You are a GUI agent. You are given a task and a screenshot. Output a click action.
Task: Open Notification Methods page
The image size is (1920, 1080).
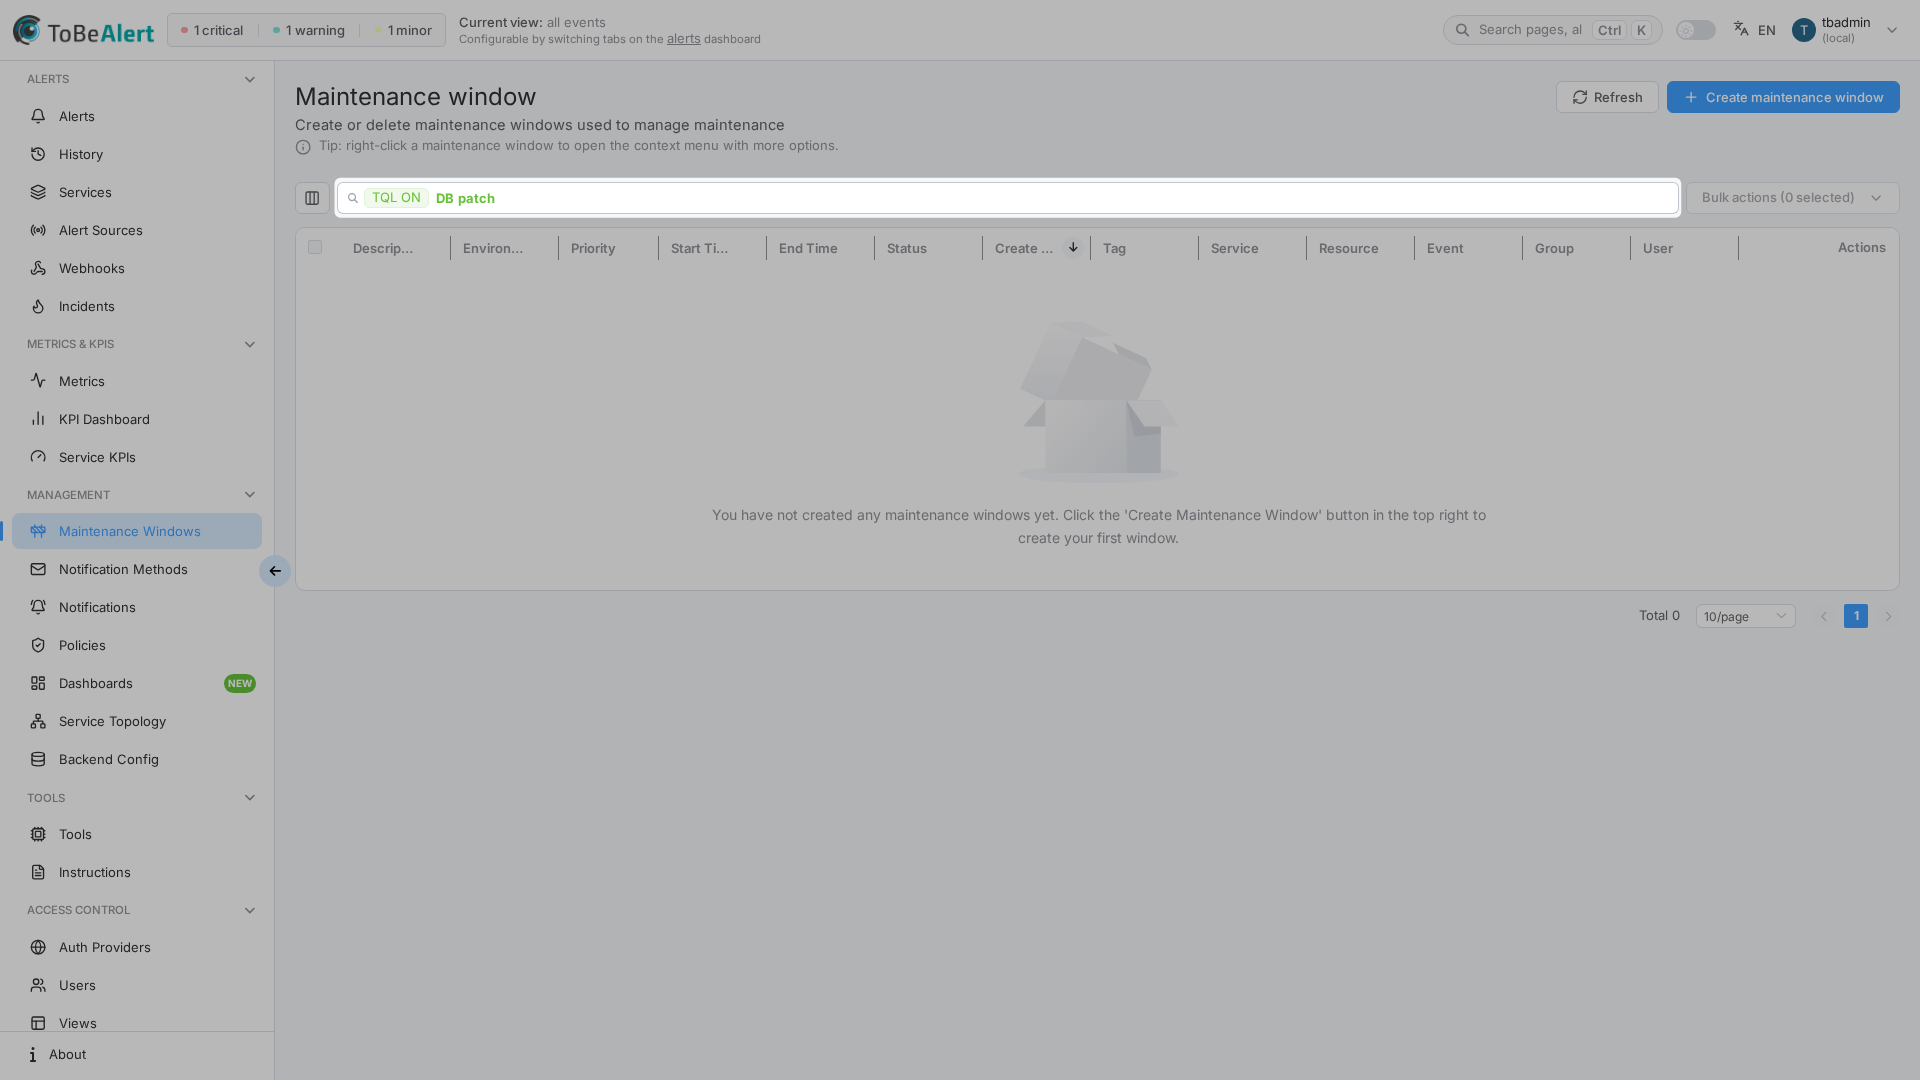coord(137,569)
